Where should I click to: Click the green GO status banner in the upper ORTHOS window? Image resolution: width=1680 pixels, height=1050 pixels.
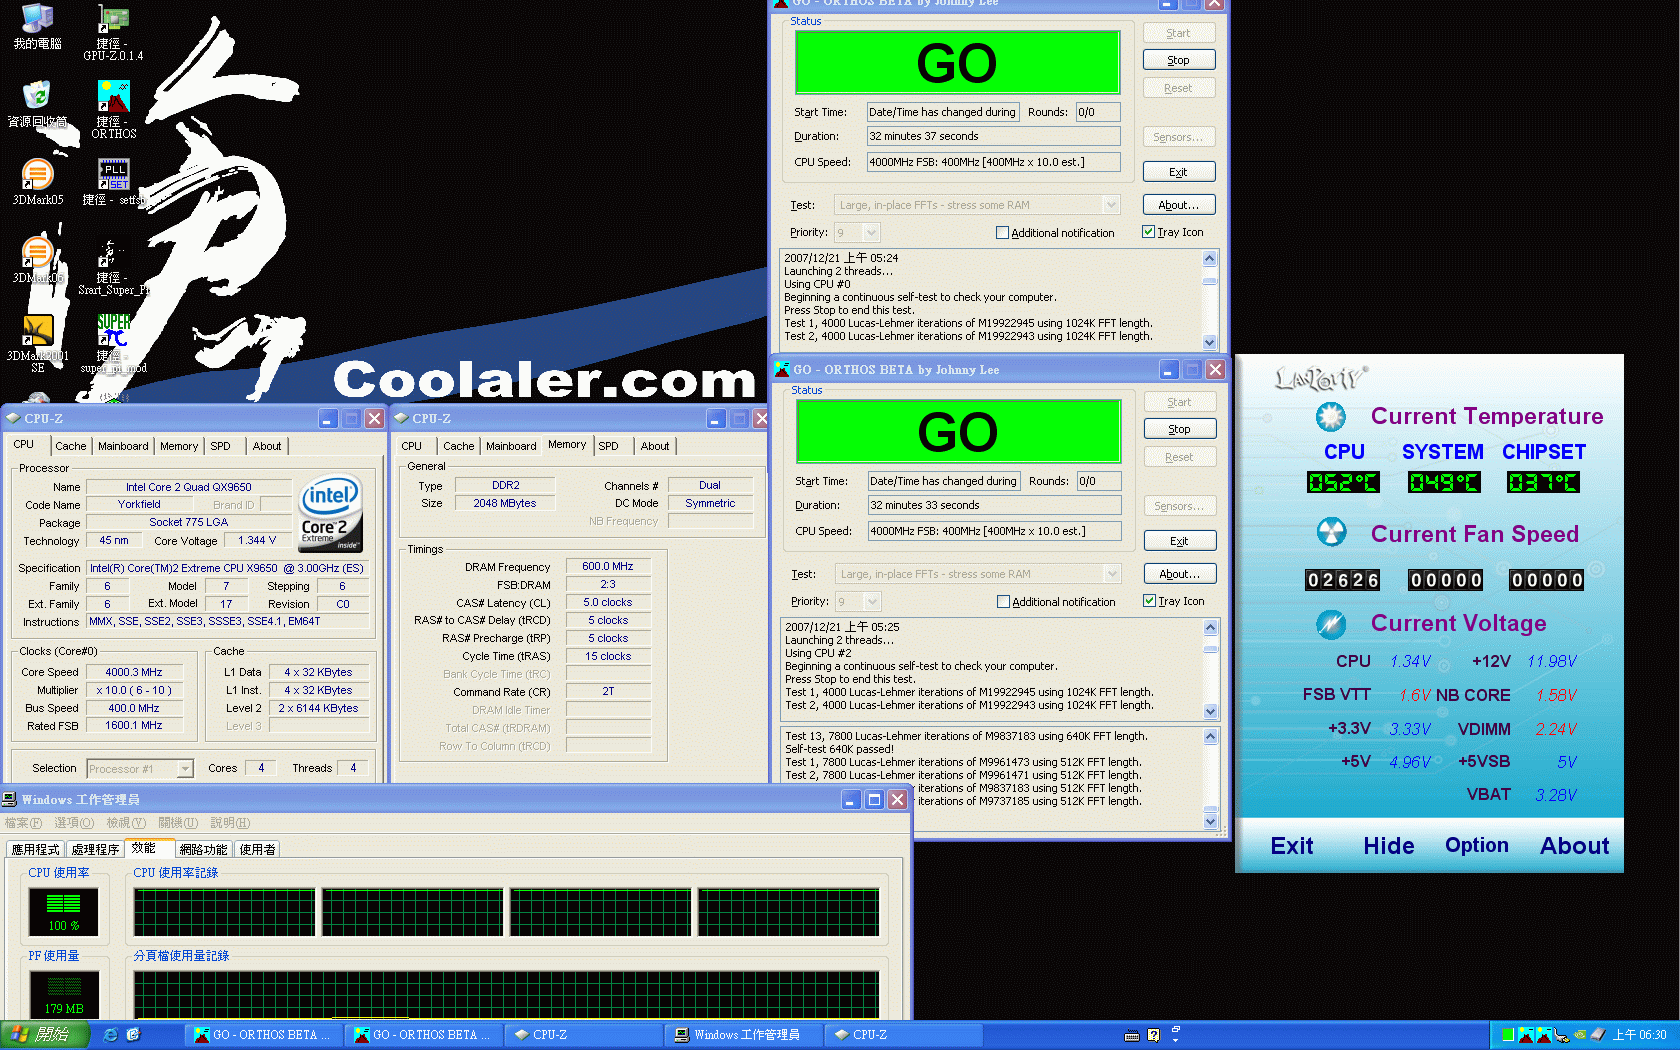[957, 62]
